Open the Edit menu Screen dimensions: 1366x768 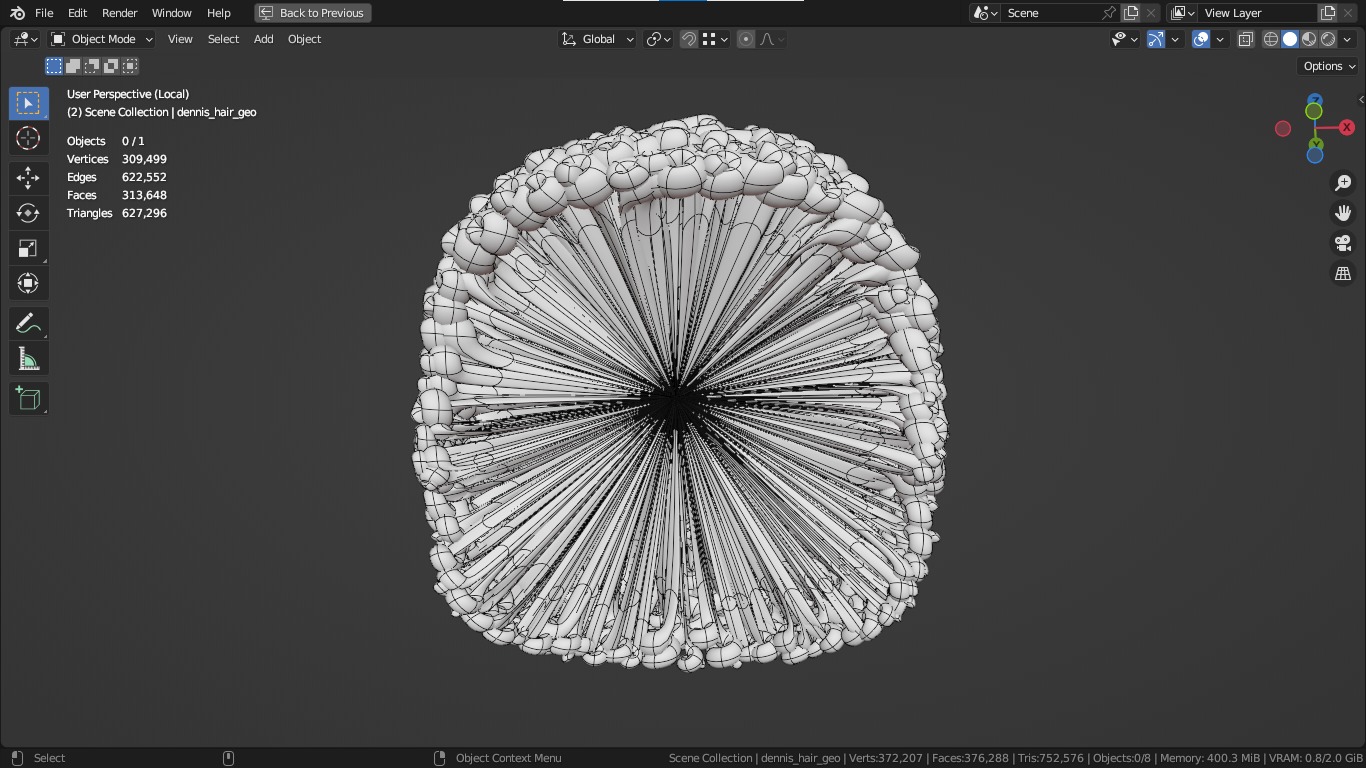77,13
